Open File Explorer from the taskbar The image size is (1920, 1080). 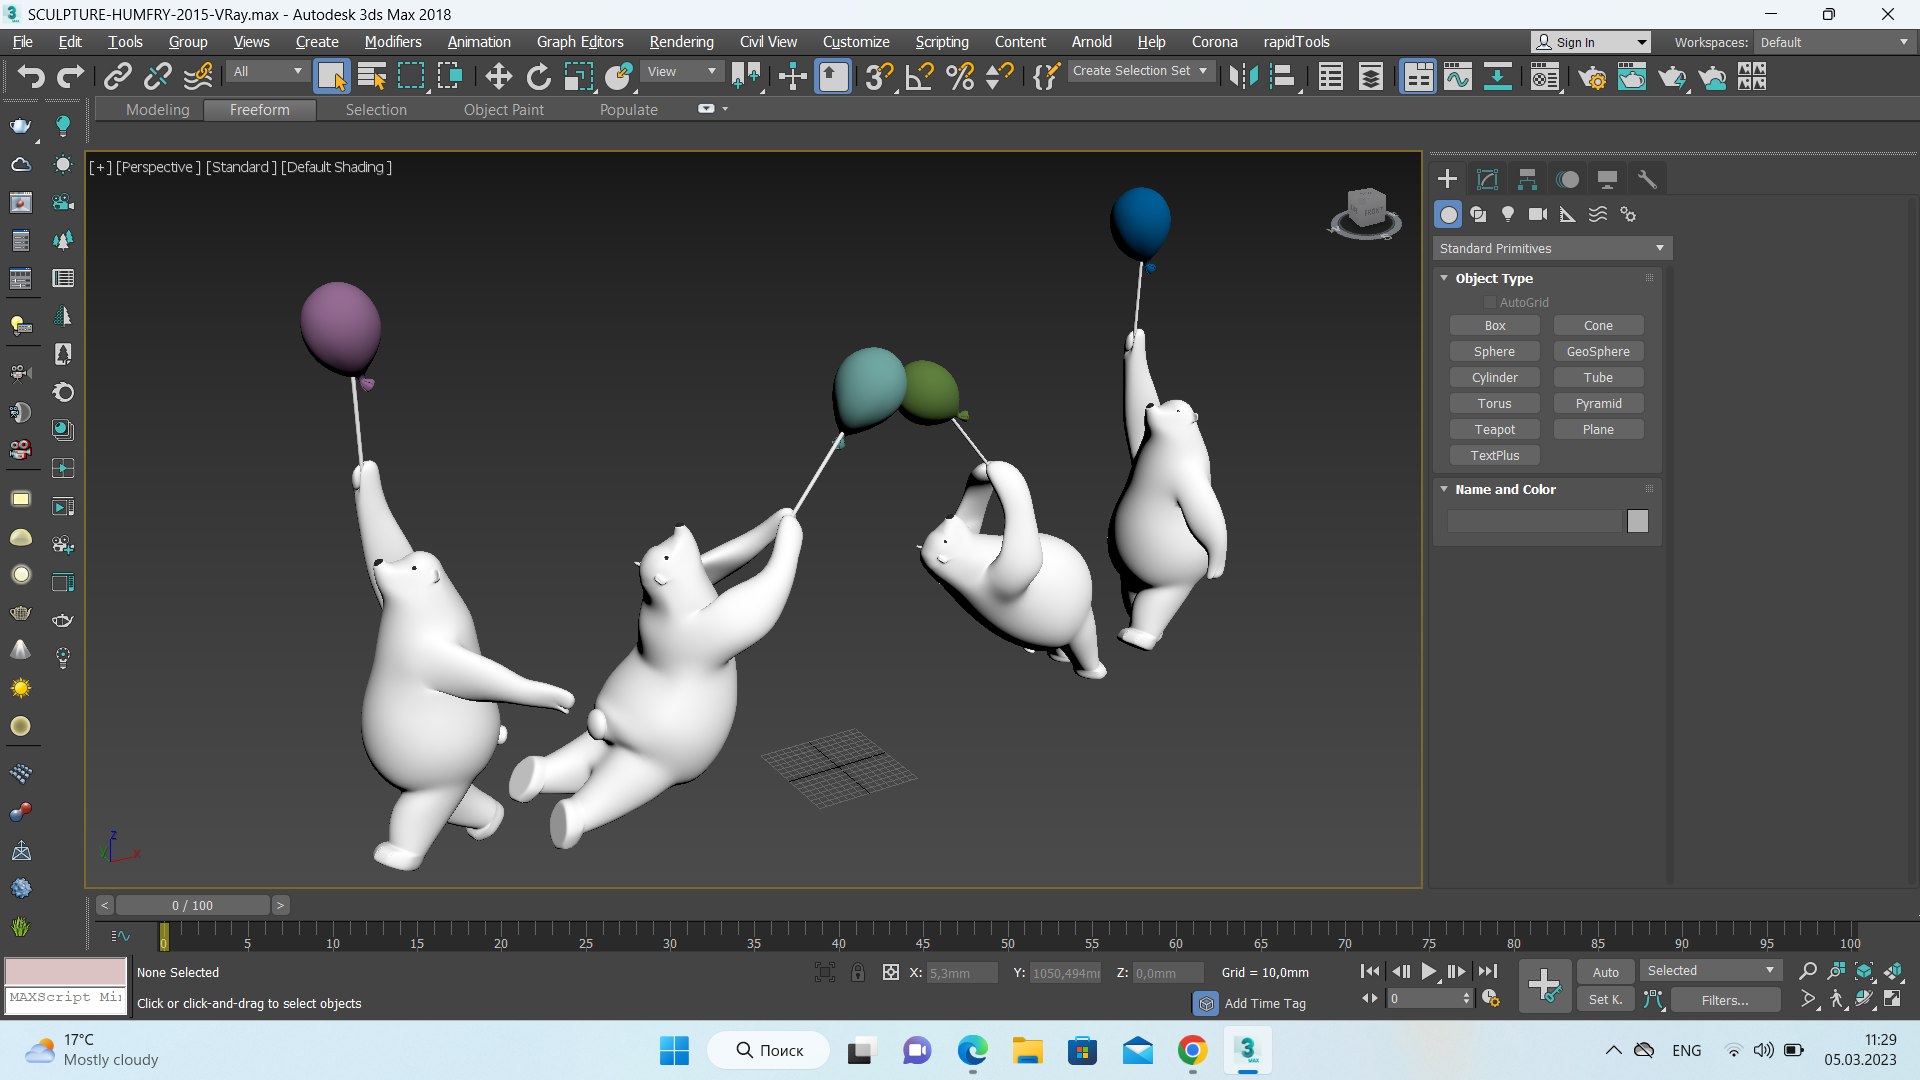click(1027, 1051)
